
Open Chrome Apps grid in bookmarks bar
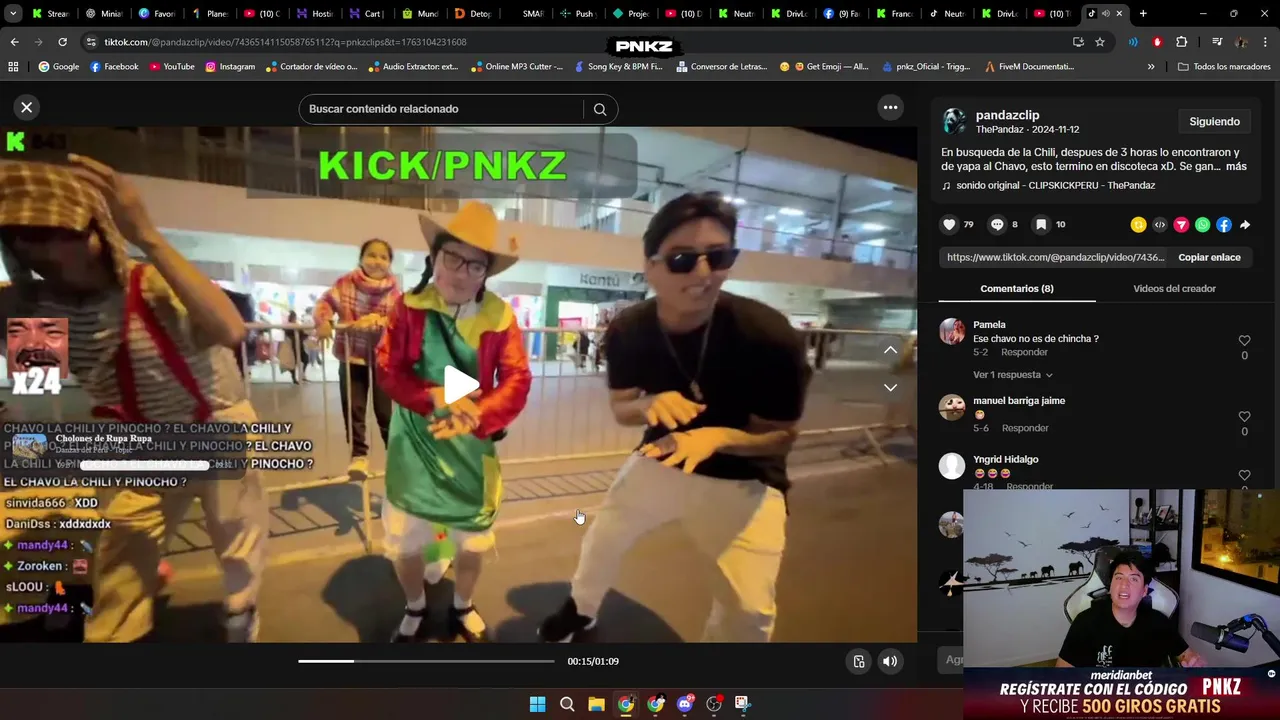click(x=13, y=67)
